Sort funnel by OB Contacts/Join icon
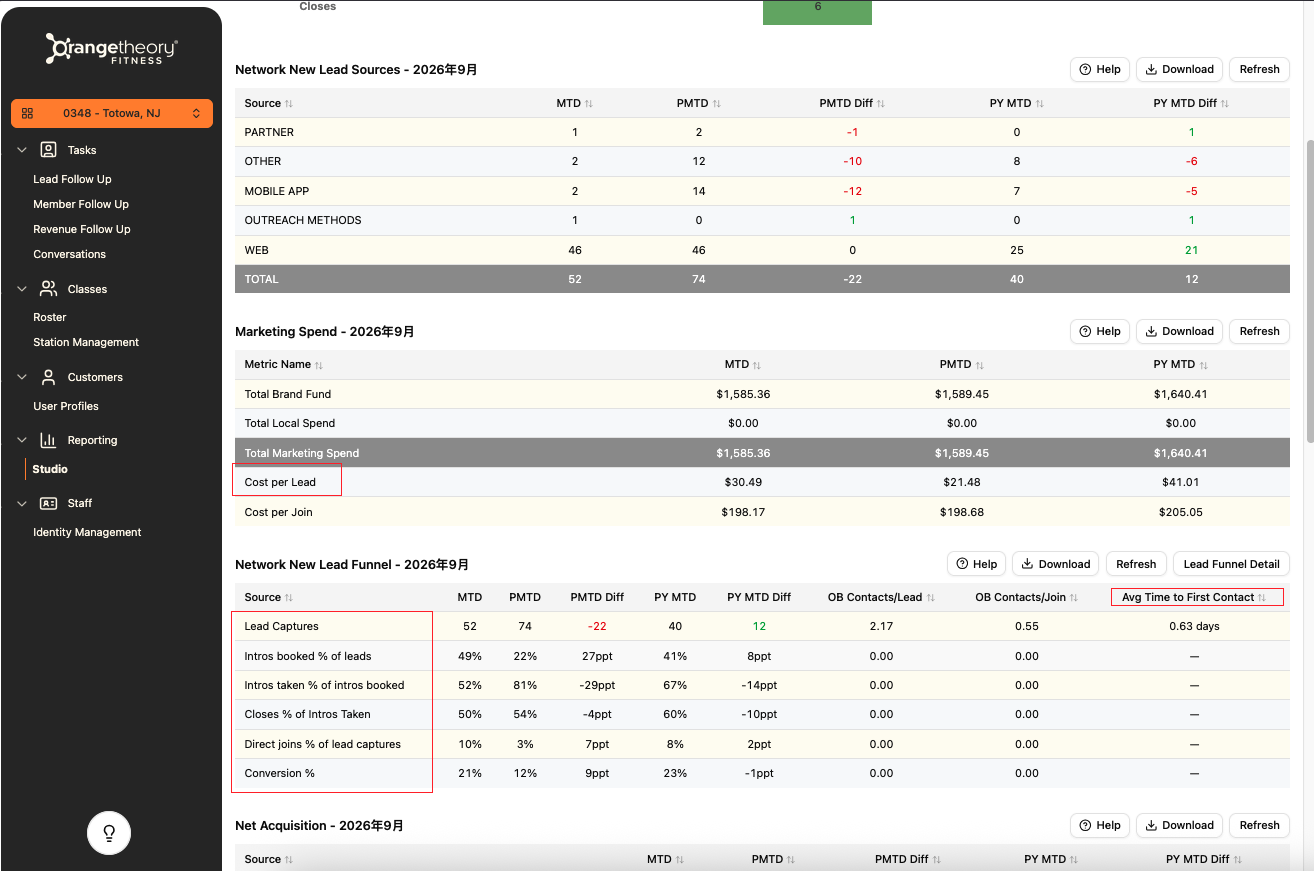The height and width of the screenshot is (871, 1314). tap(1073, 598)
